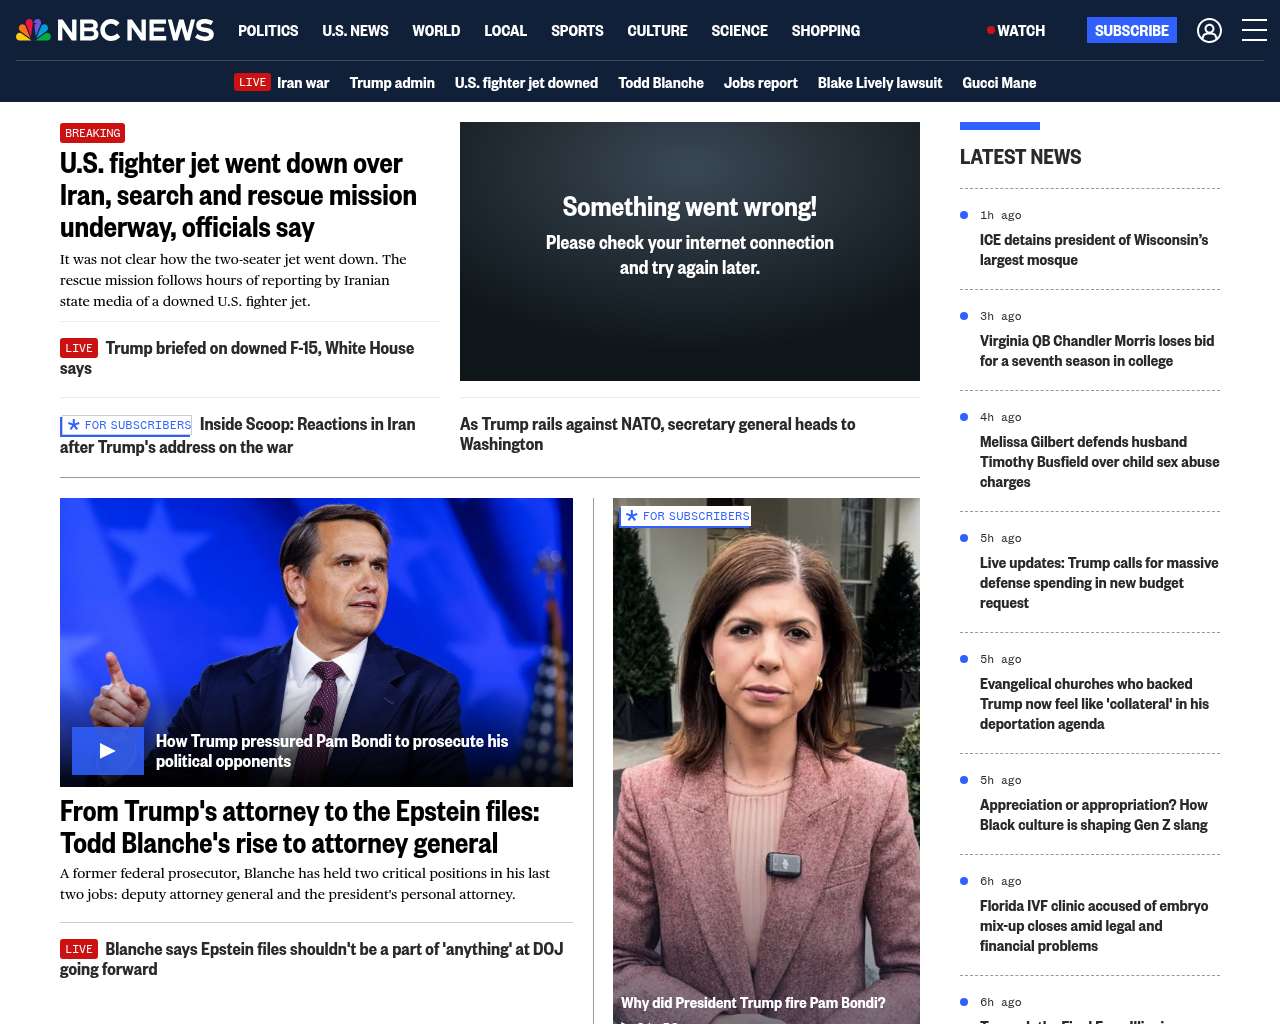Screen dimensions: 1280x1024
Task: Open ICE detains Wisconsin mosque president story
Action: click(1093, 250)
